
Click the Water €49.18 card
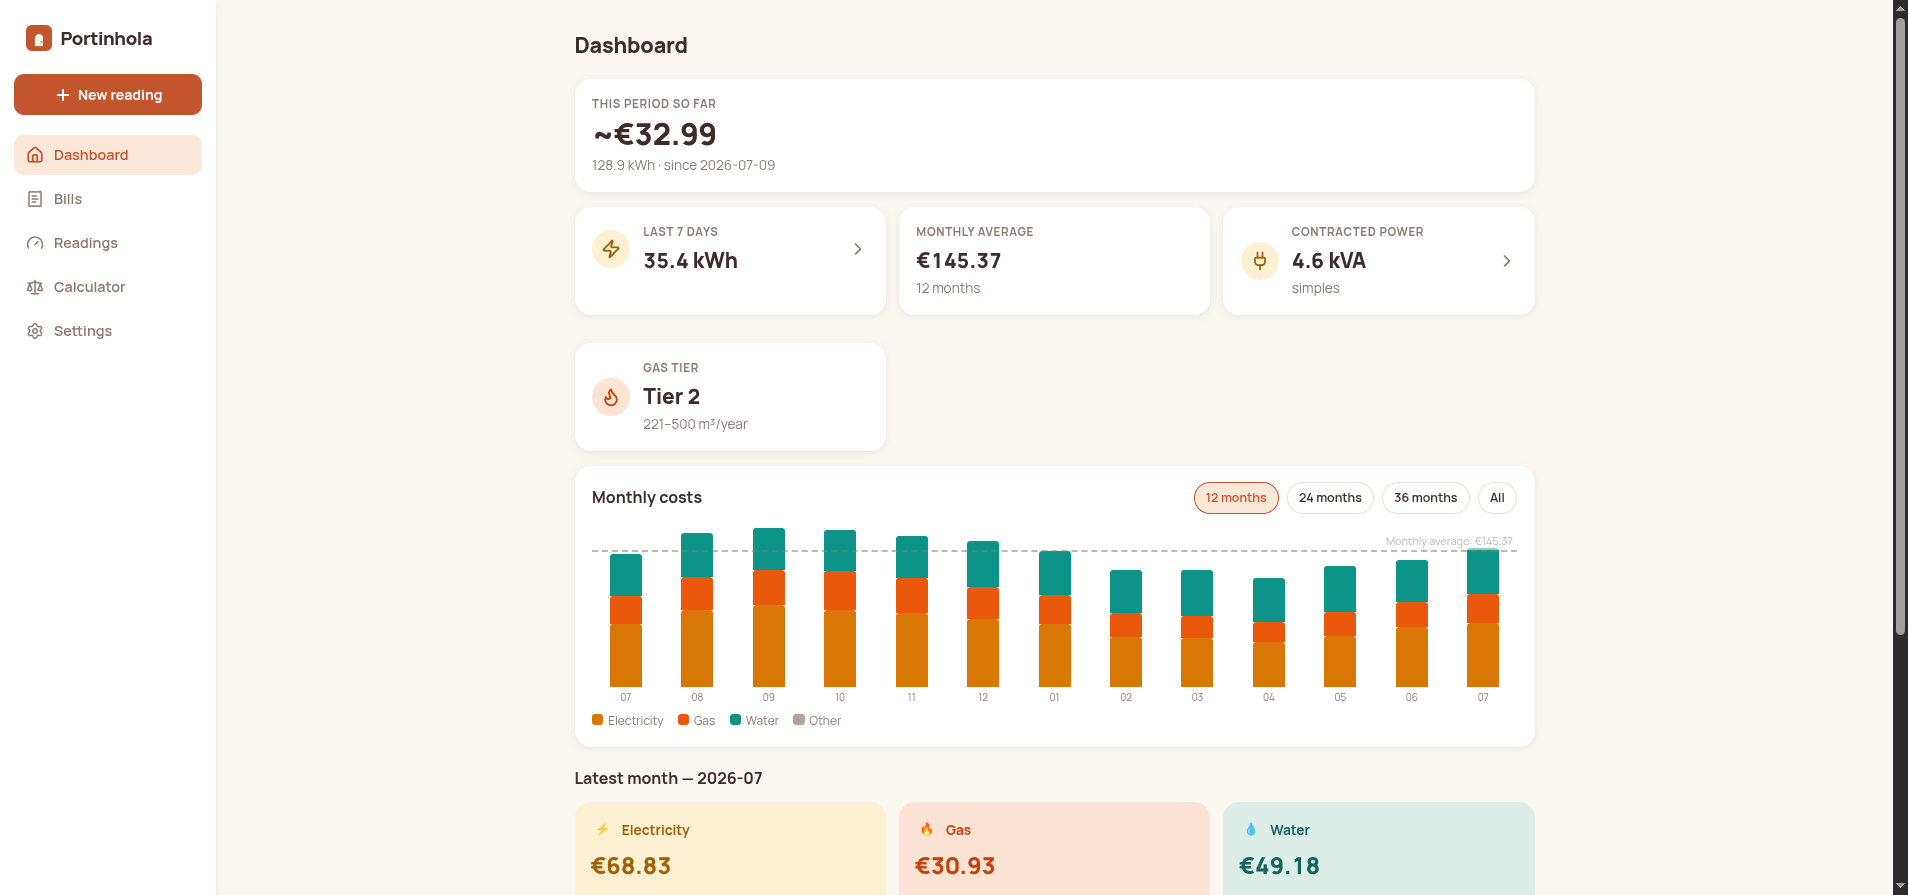click(1379, 848)
